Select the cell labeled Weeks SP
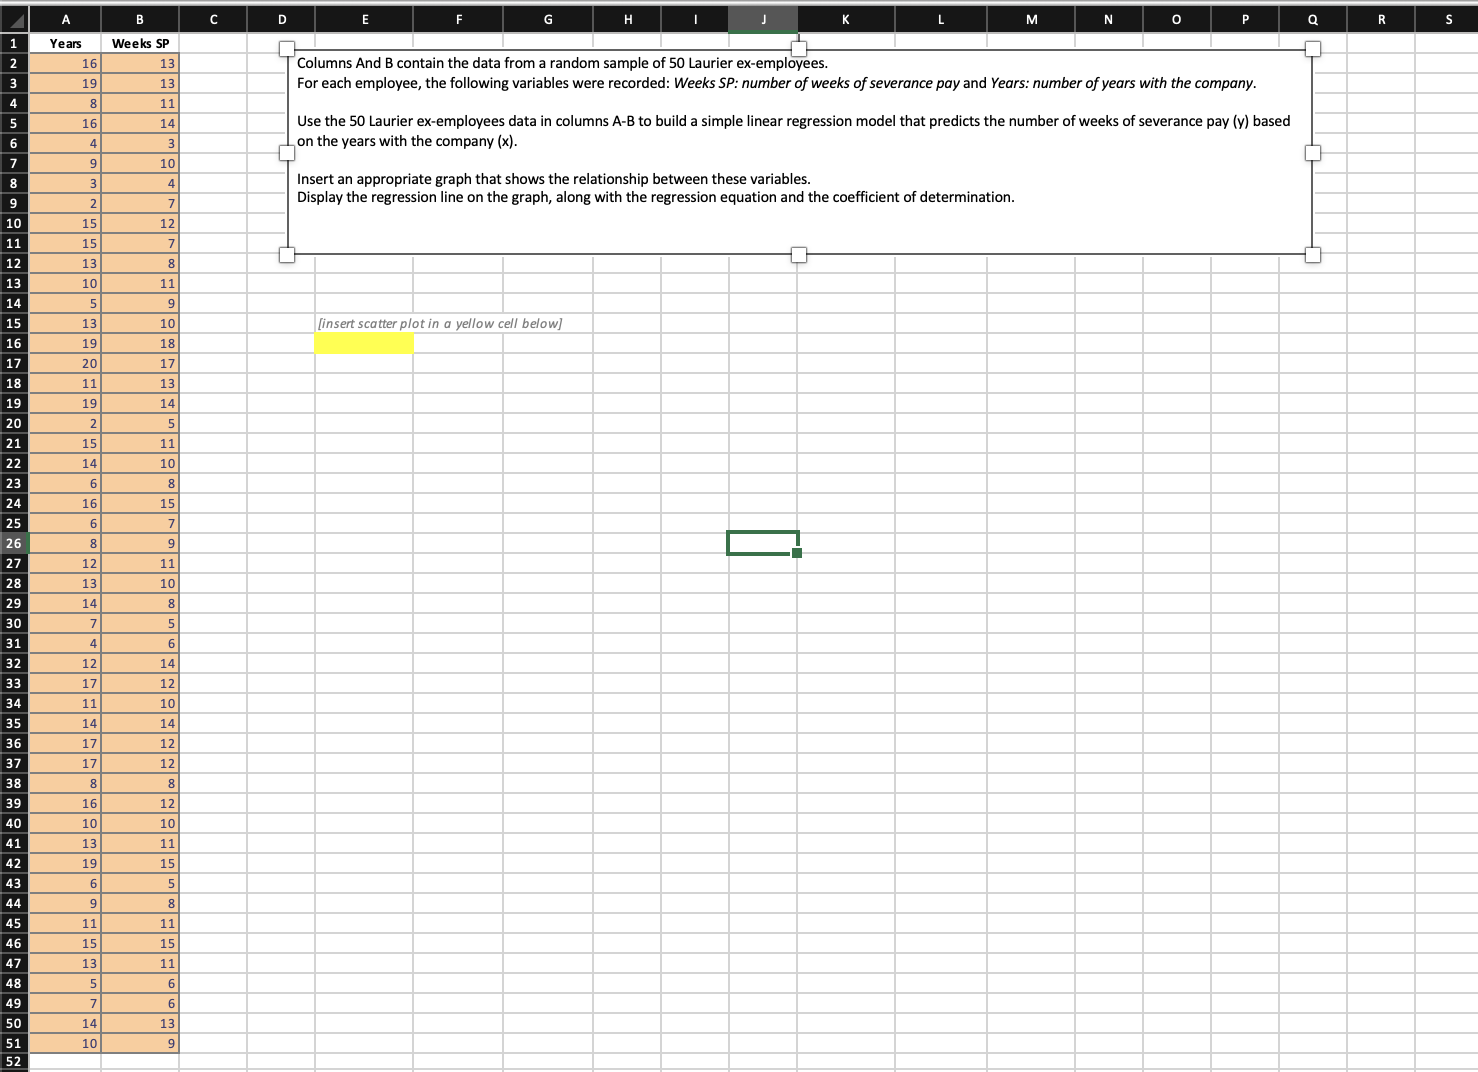The image size is (1478, 1072). [x=139, y=43]
